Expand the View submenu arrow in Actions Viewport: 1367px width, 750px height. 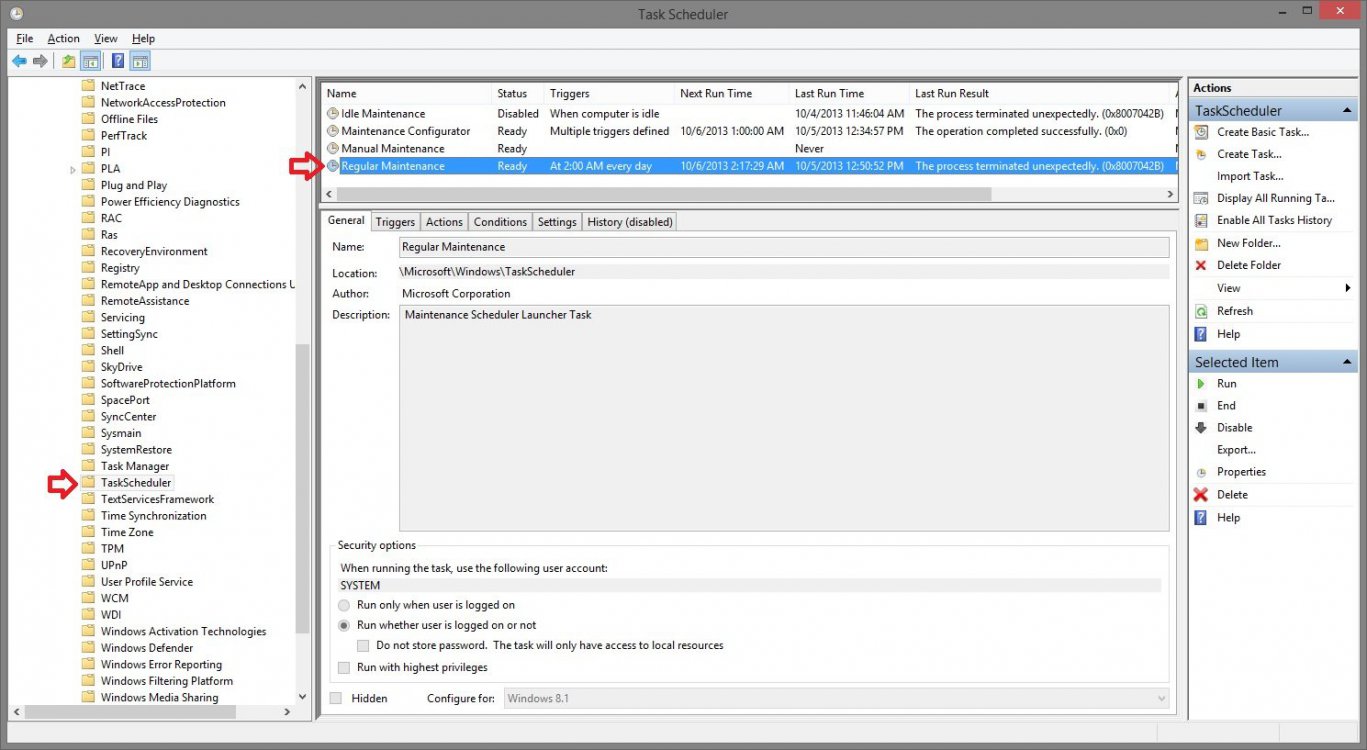coord(1348,288)
